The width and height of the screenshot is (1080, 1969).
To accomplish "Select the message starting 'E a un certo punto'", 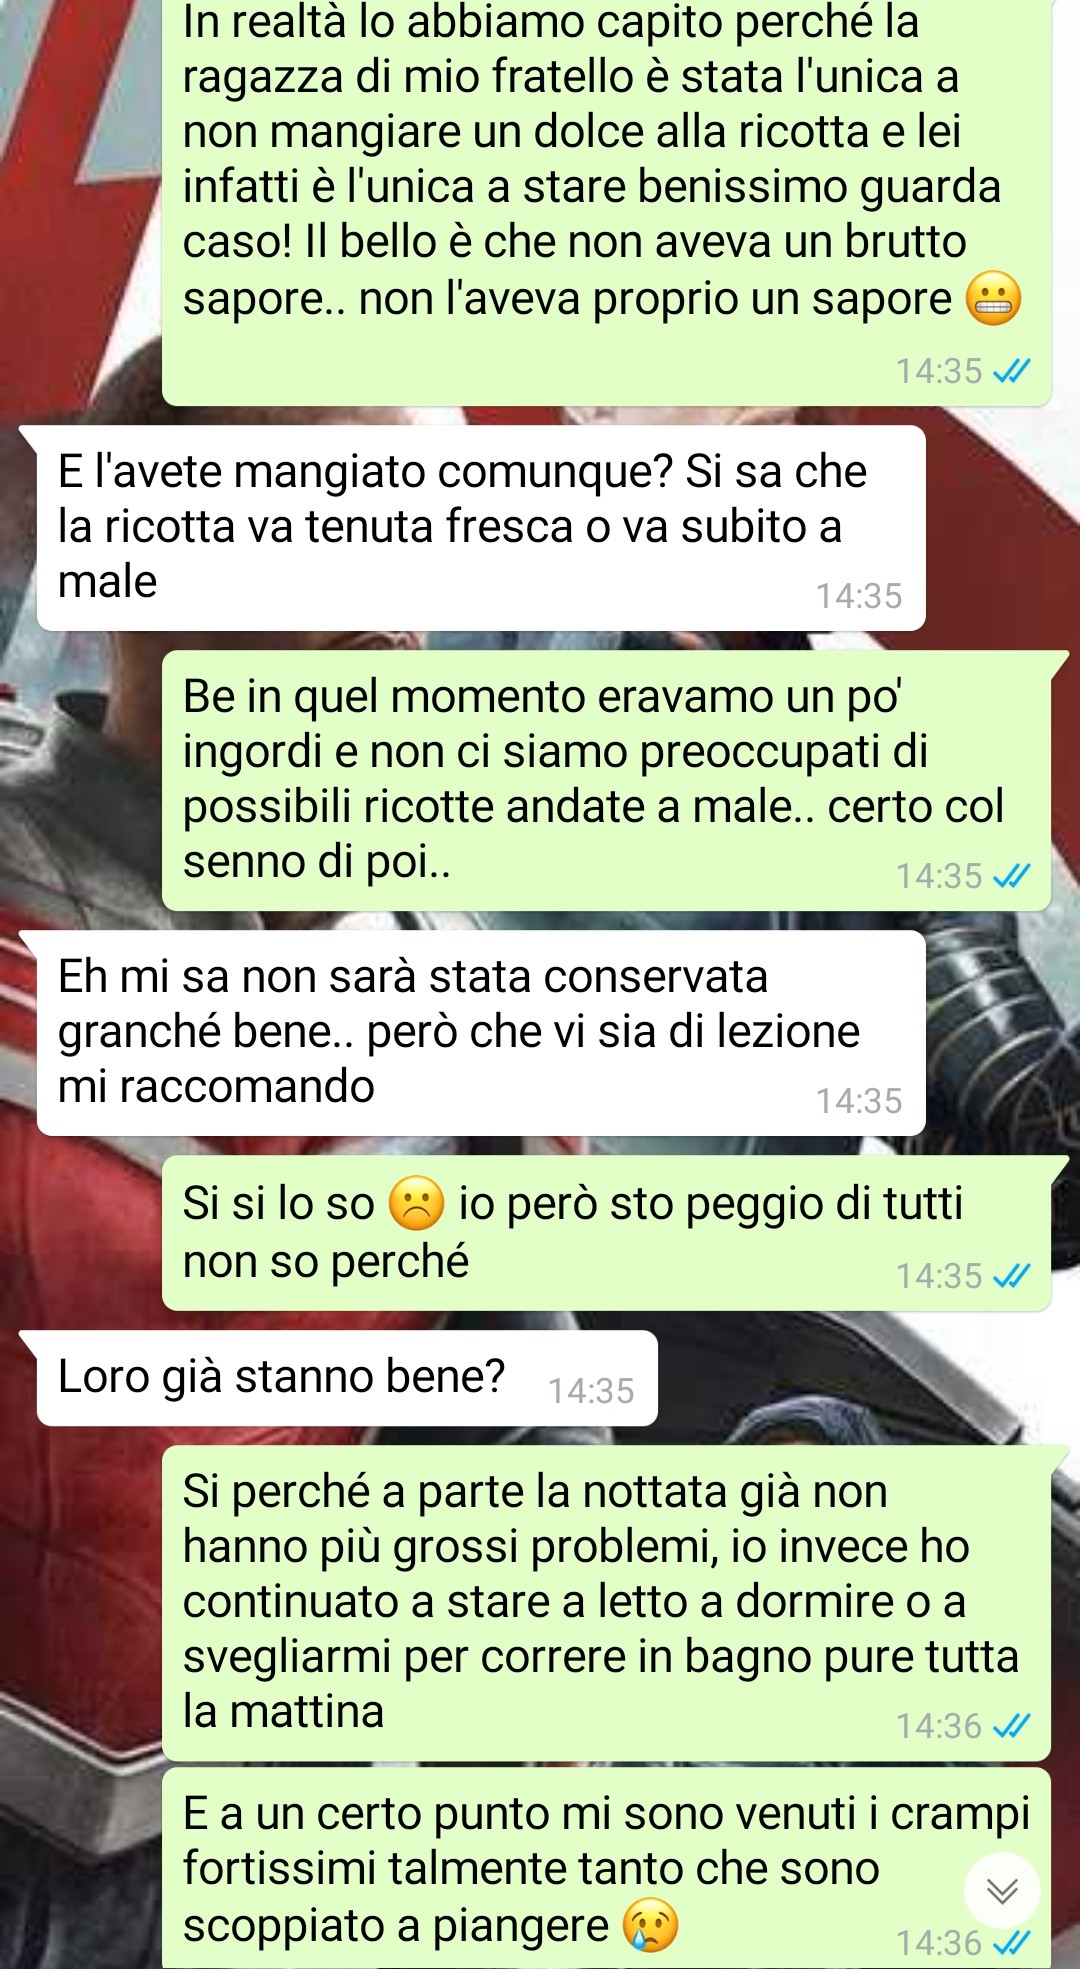I will pos(606,1868).
